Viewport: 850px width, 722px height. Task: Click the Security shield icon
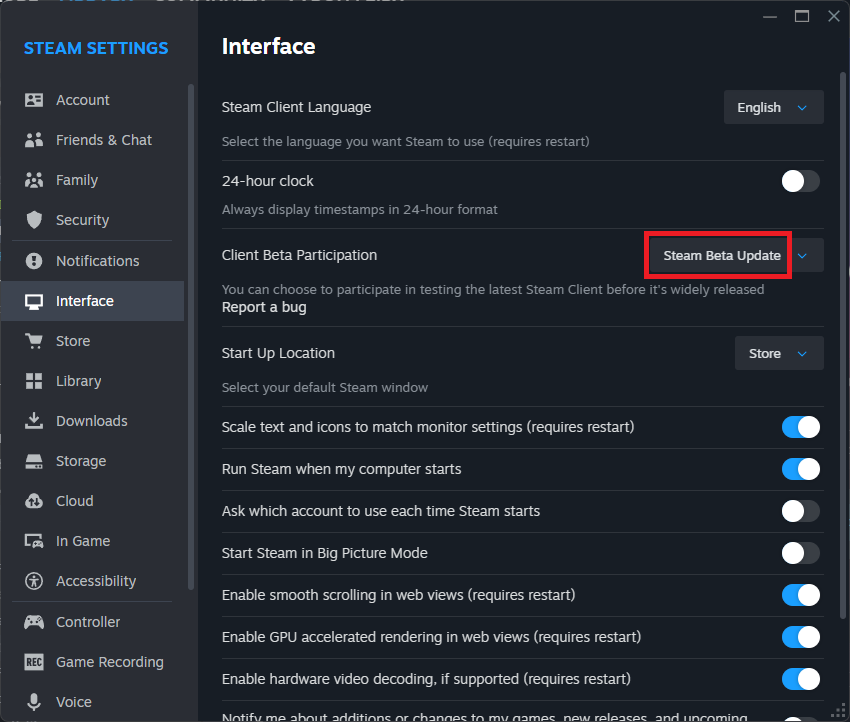pos(34,220)
